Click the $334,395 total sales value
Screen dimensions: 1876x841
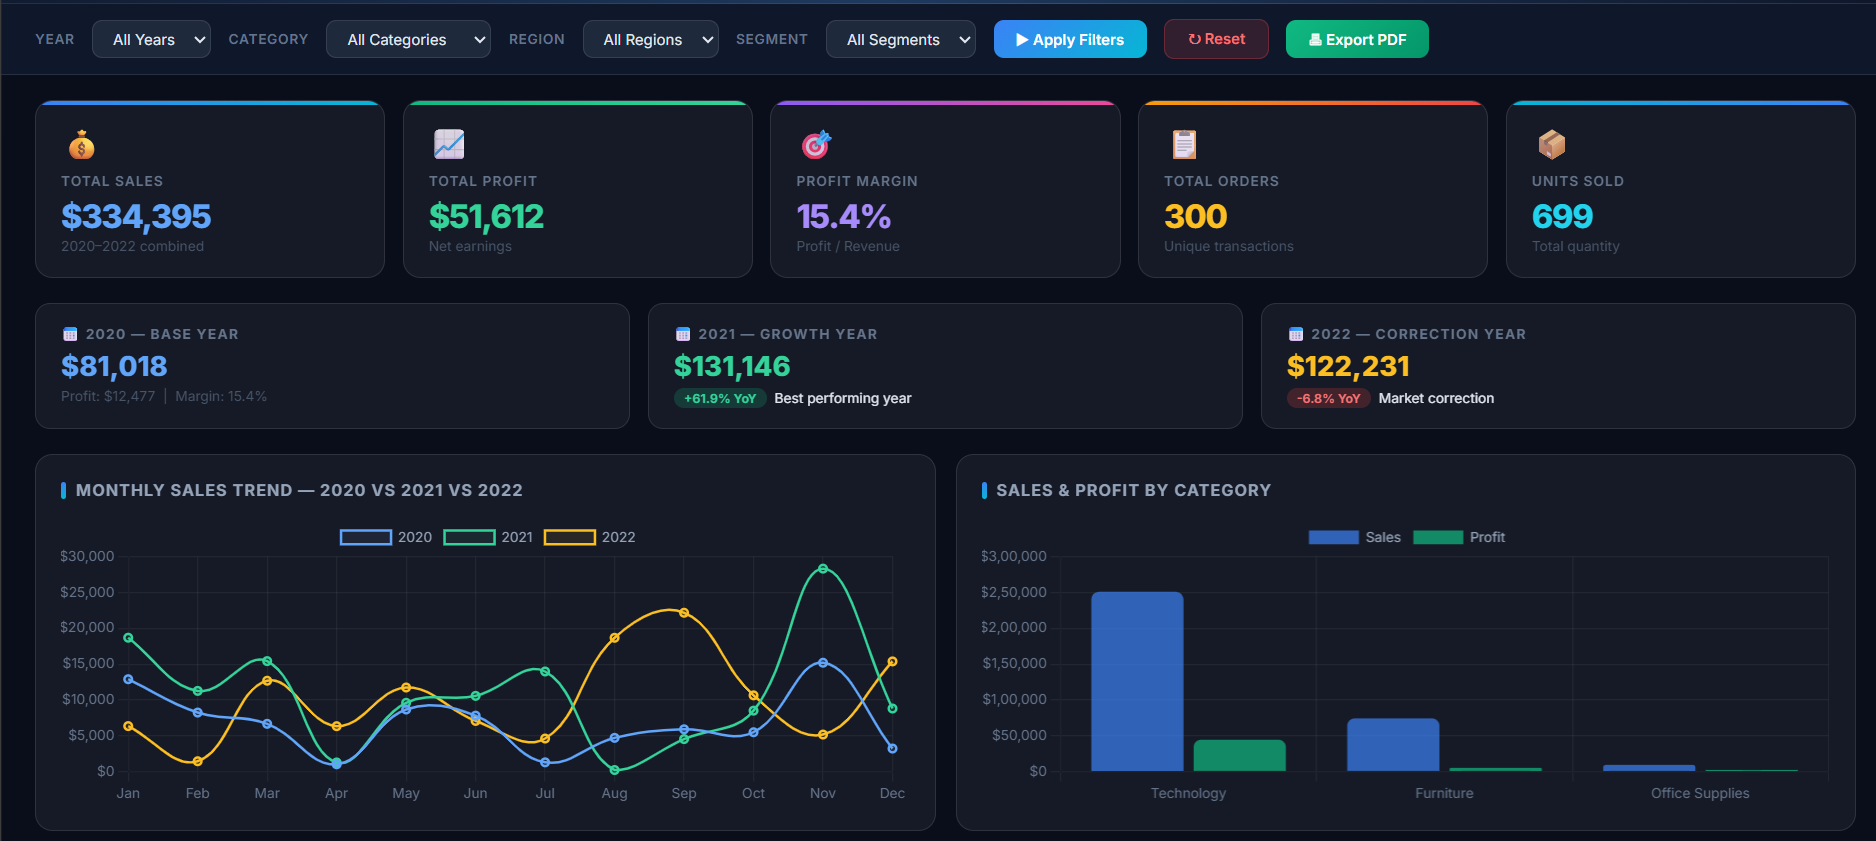136,216
